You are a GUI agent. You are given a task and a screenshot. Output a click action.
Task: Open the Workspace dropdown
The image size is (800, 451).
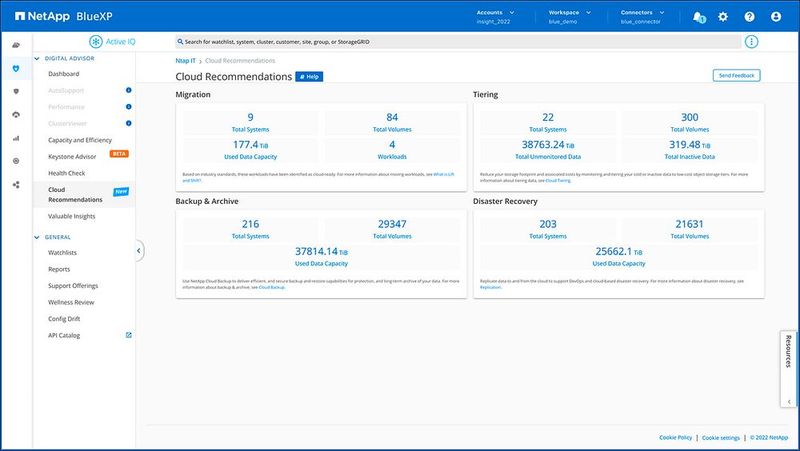(569, 17)
